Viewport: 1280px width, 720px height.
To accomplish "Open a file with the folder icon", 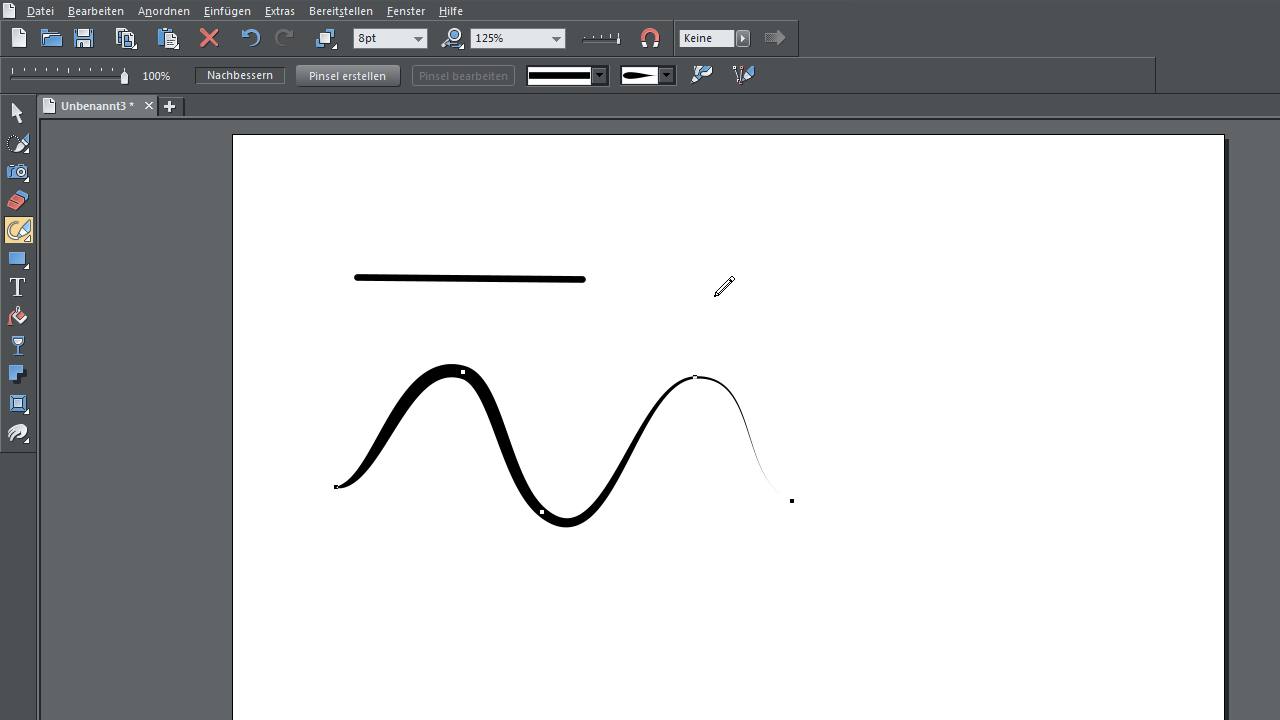I will 51,38.
